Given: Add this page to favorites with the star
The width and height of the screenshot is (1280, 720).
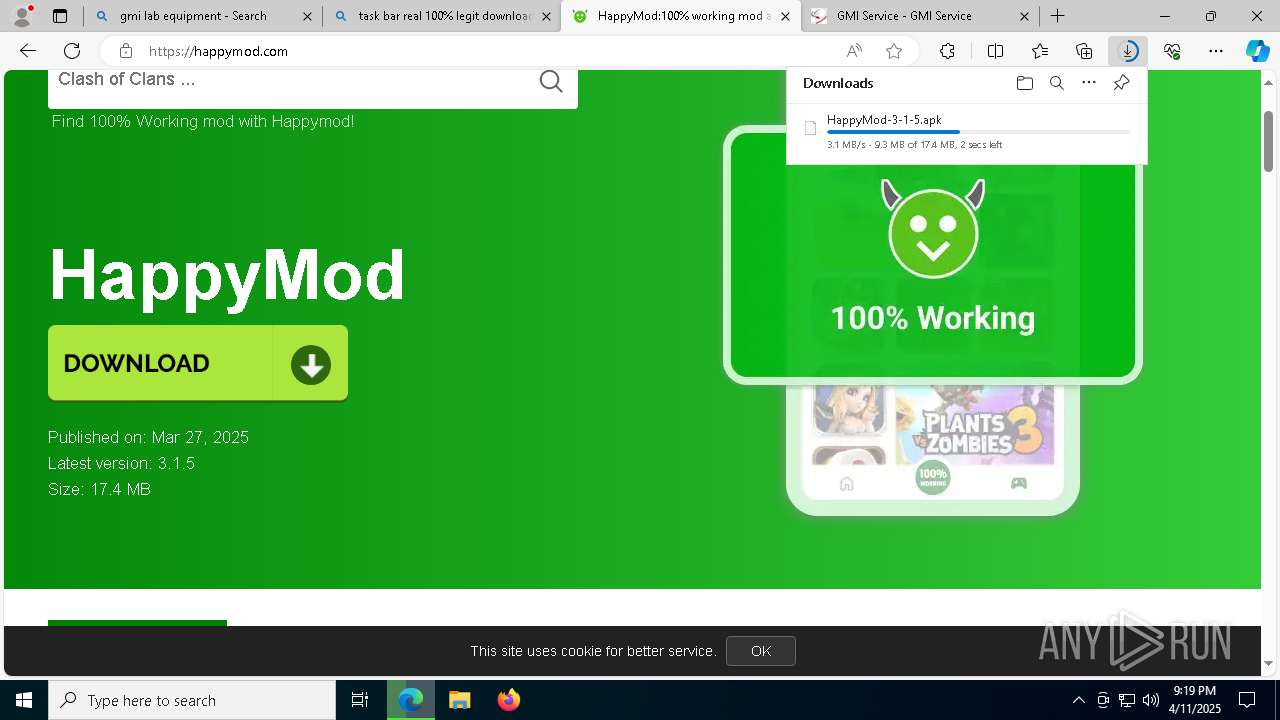Looking at the screenshot, I should click(x=894, y=51).
